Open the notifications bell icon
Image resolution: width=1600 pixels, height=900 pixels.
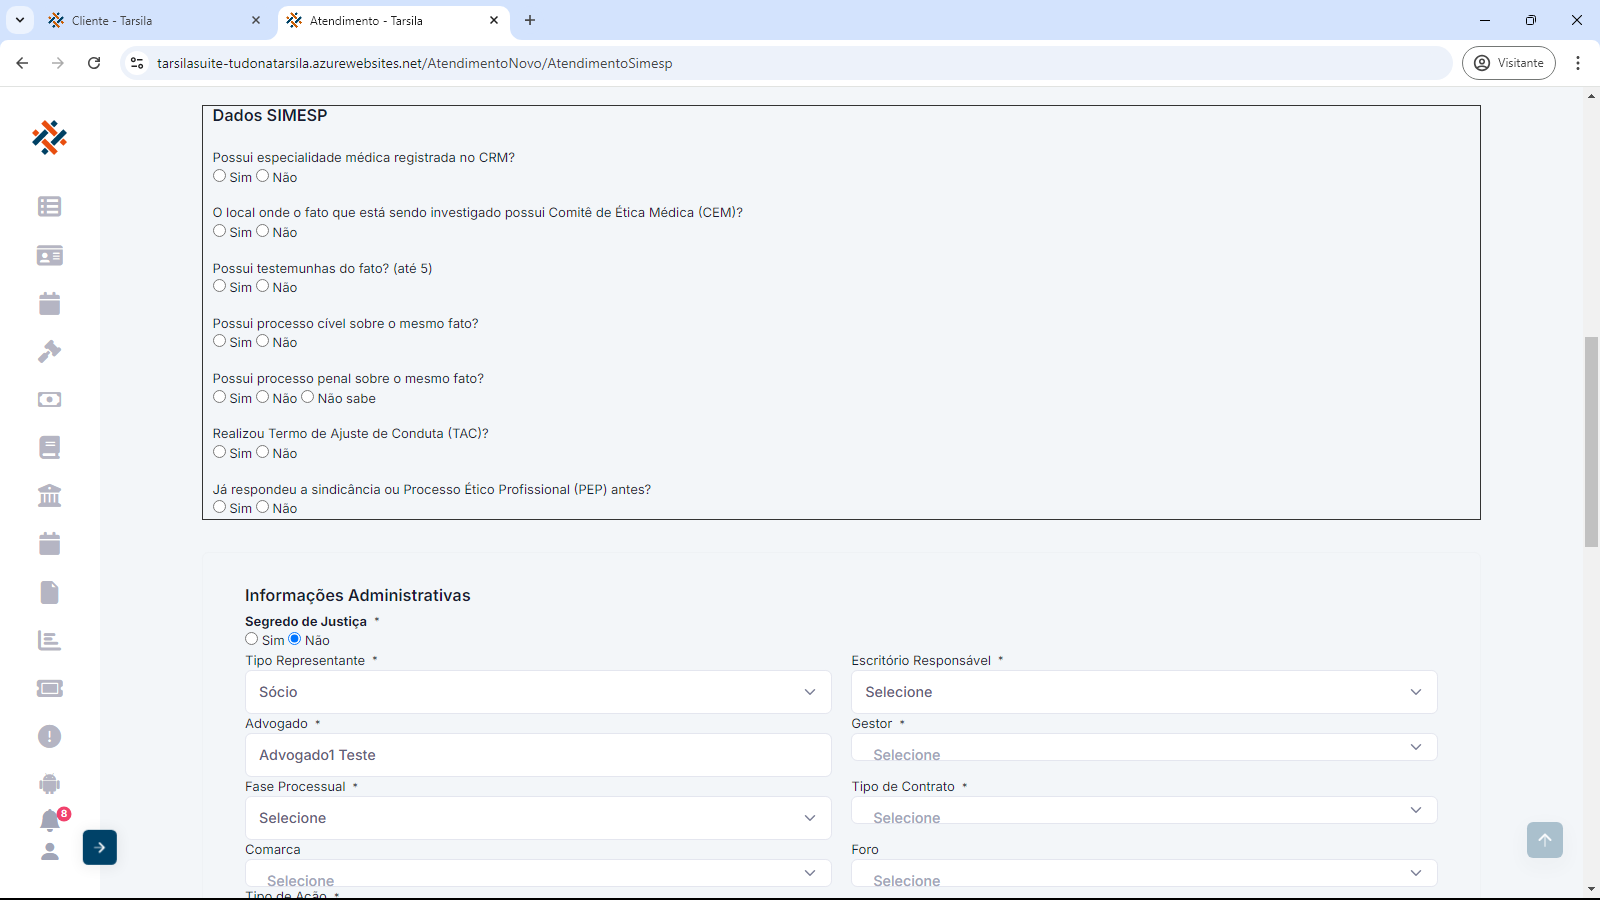coord(50,821)
